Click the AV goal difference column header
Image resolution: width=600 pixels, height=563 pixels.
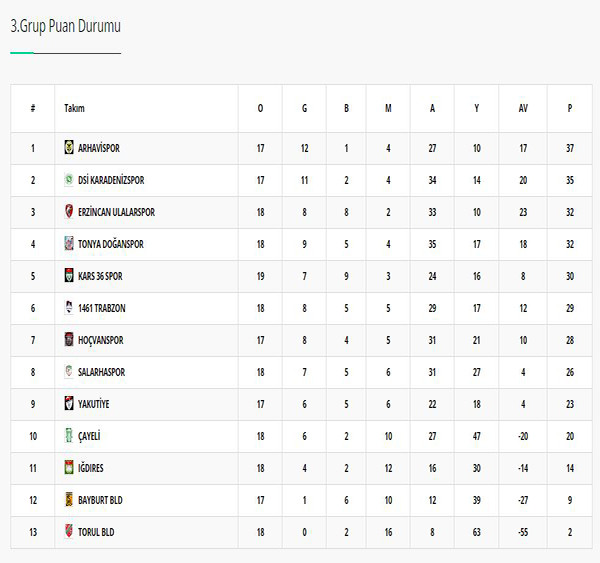tap(523, 108)
